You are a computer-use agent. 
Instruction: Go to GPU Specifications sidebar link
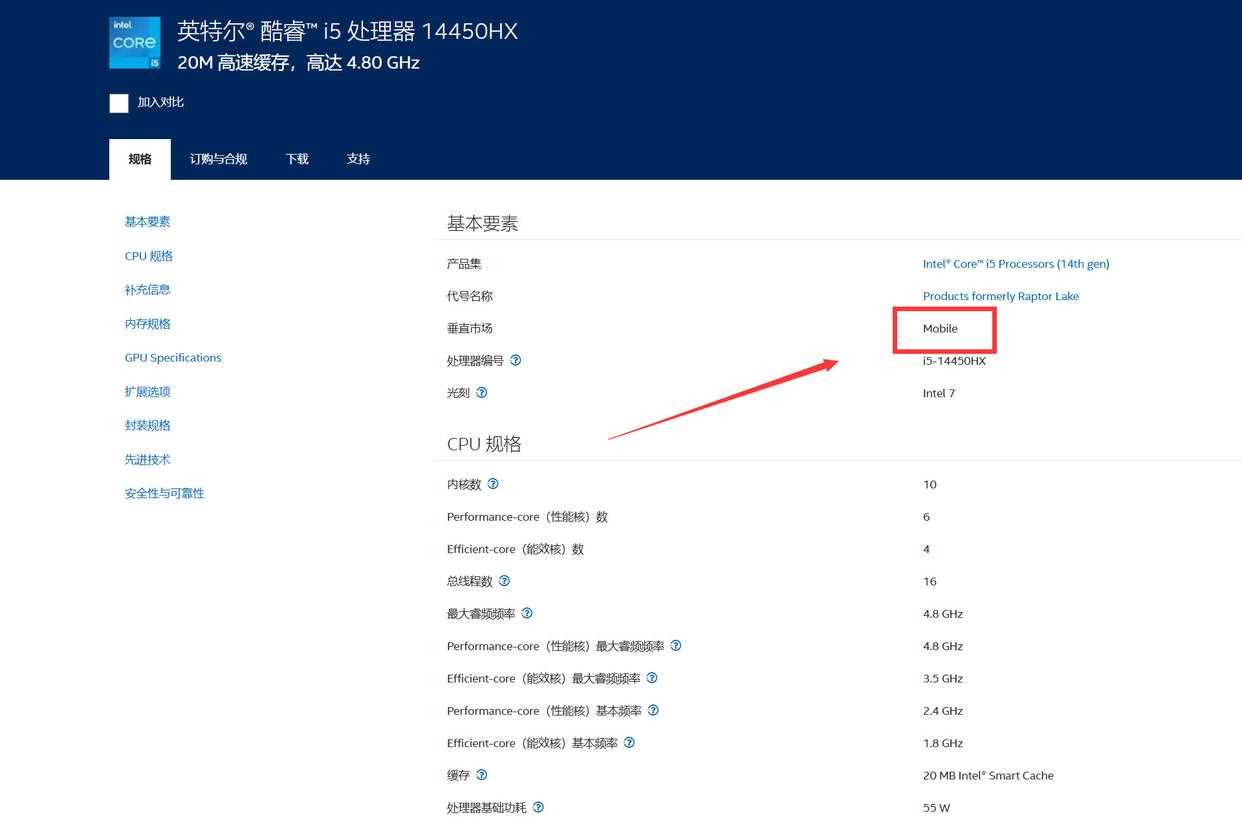[173, 358]
